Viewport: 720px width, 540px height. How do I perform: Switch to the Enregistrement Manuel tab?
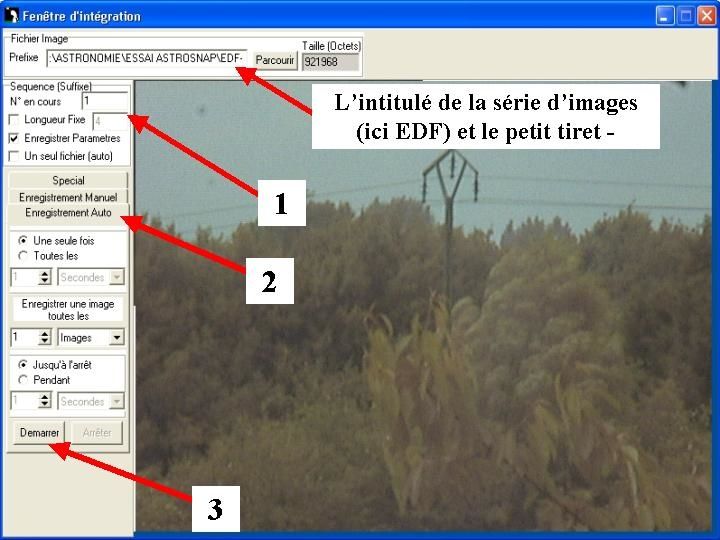pyautogui.click(x=68, y=197)
